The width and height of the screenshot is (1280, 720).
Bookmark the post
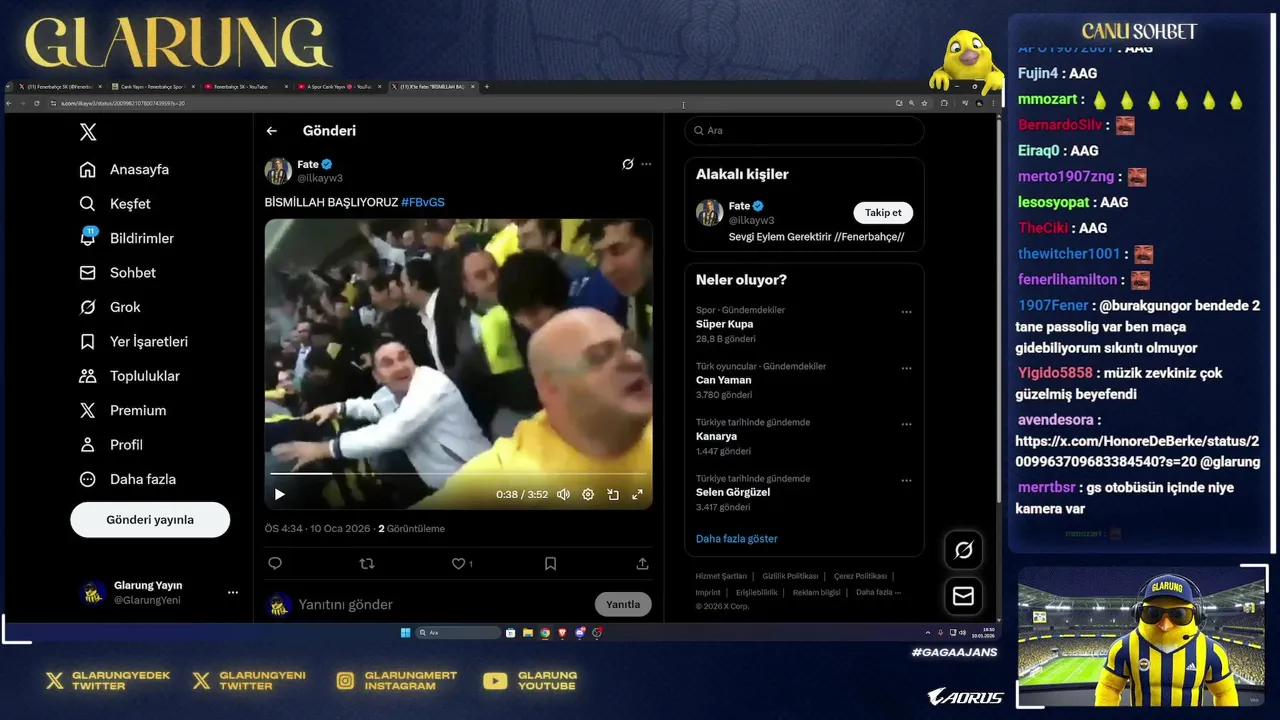(x=550, y=564)
